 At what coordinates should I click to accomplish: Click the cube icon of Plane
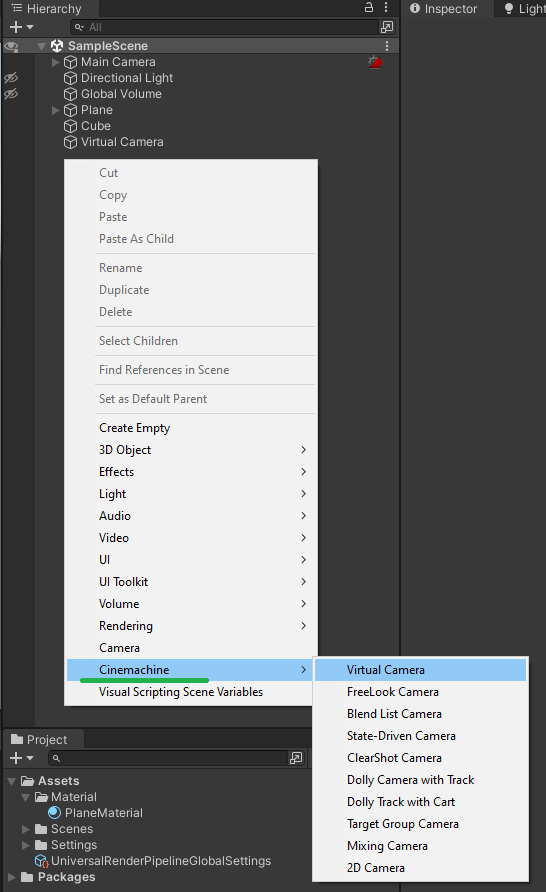(x=71, y=110)
